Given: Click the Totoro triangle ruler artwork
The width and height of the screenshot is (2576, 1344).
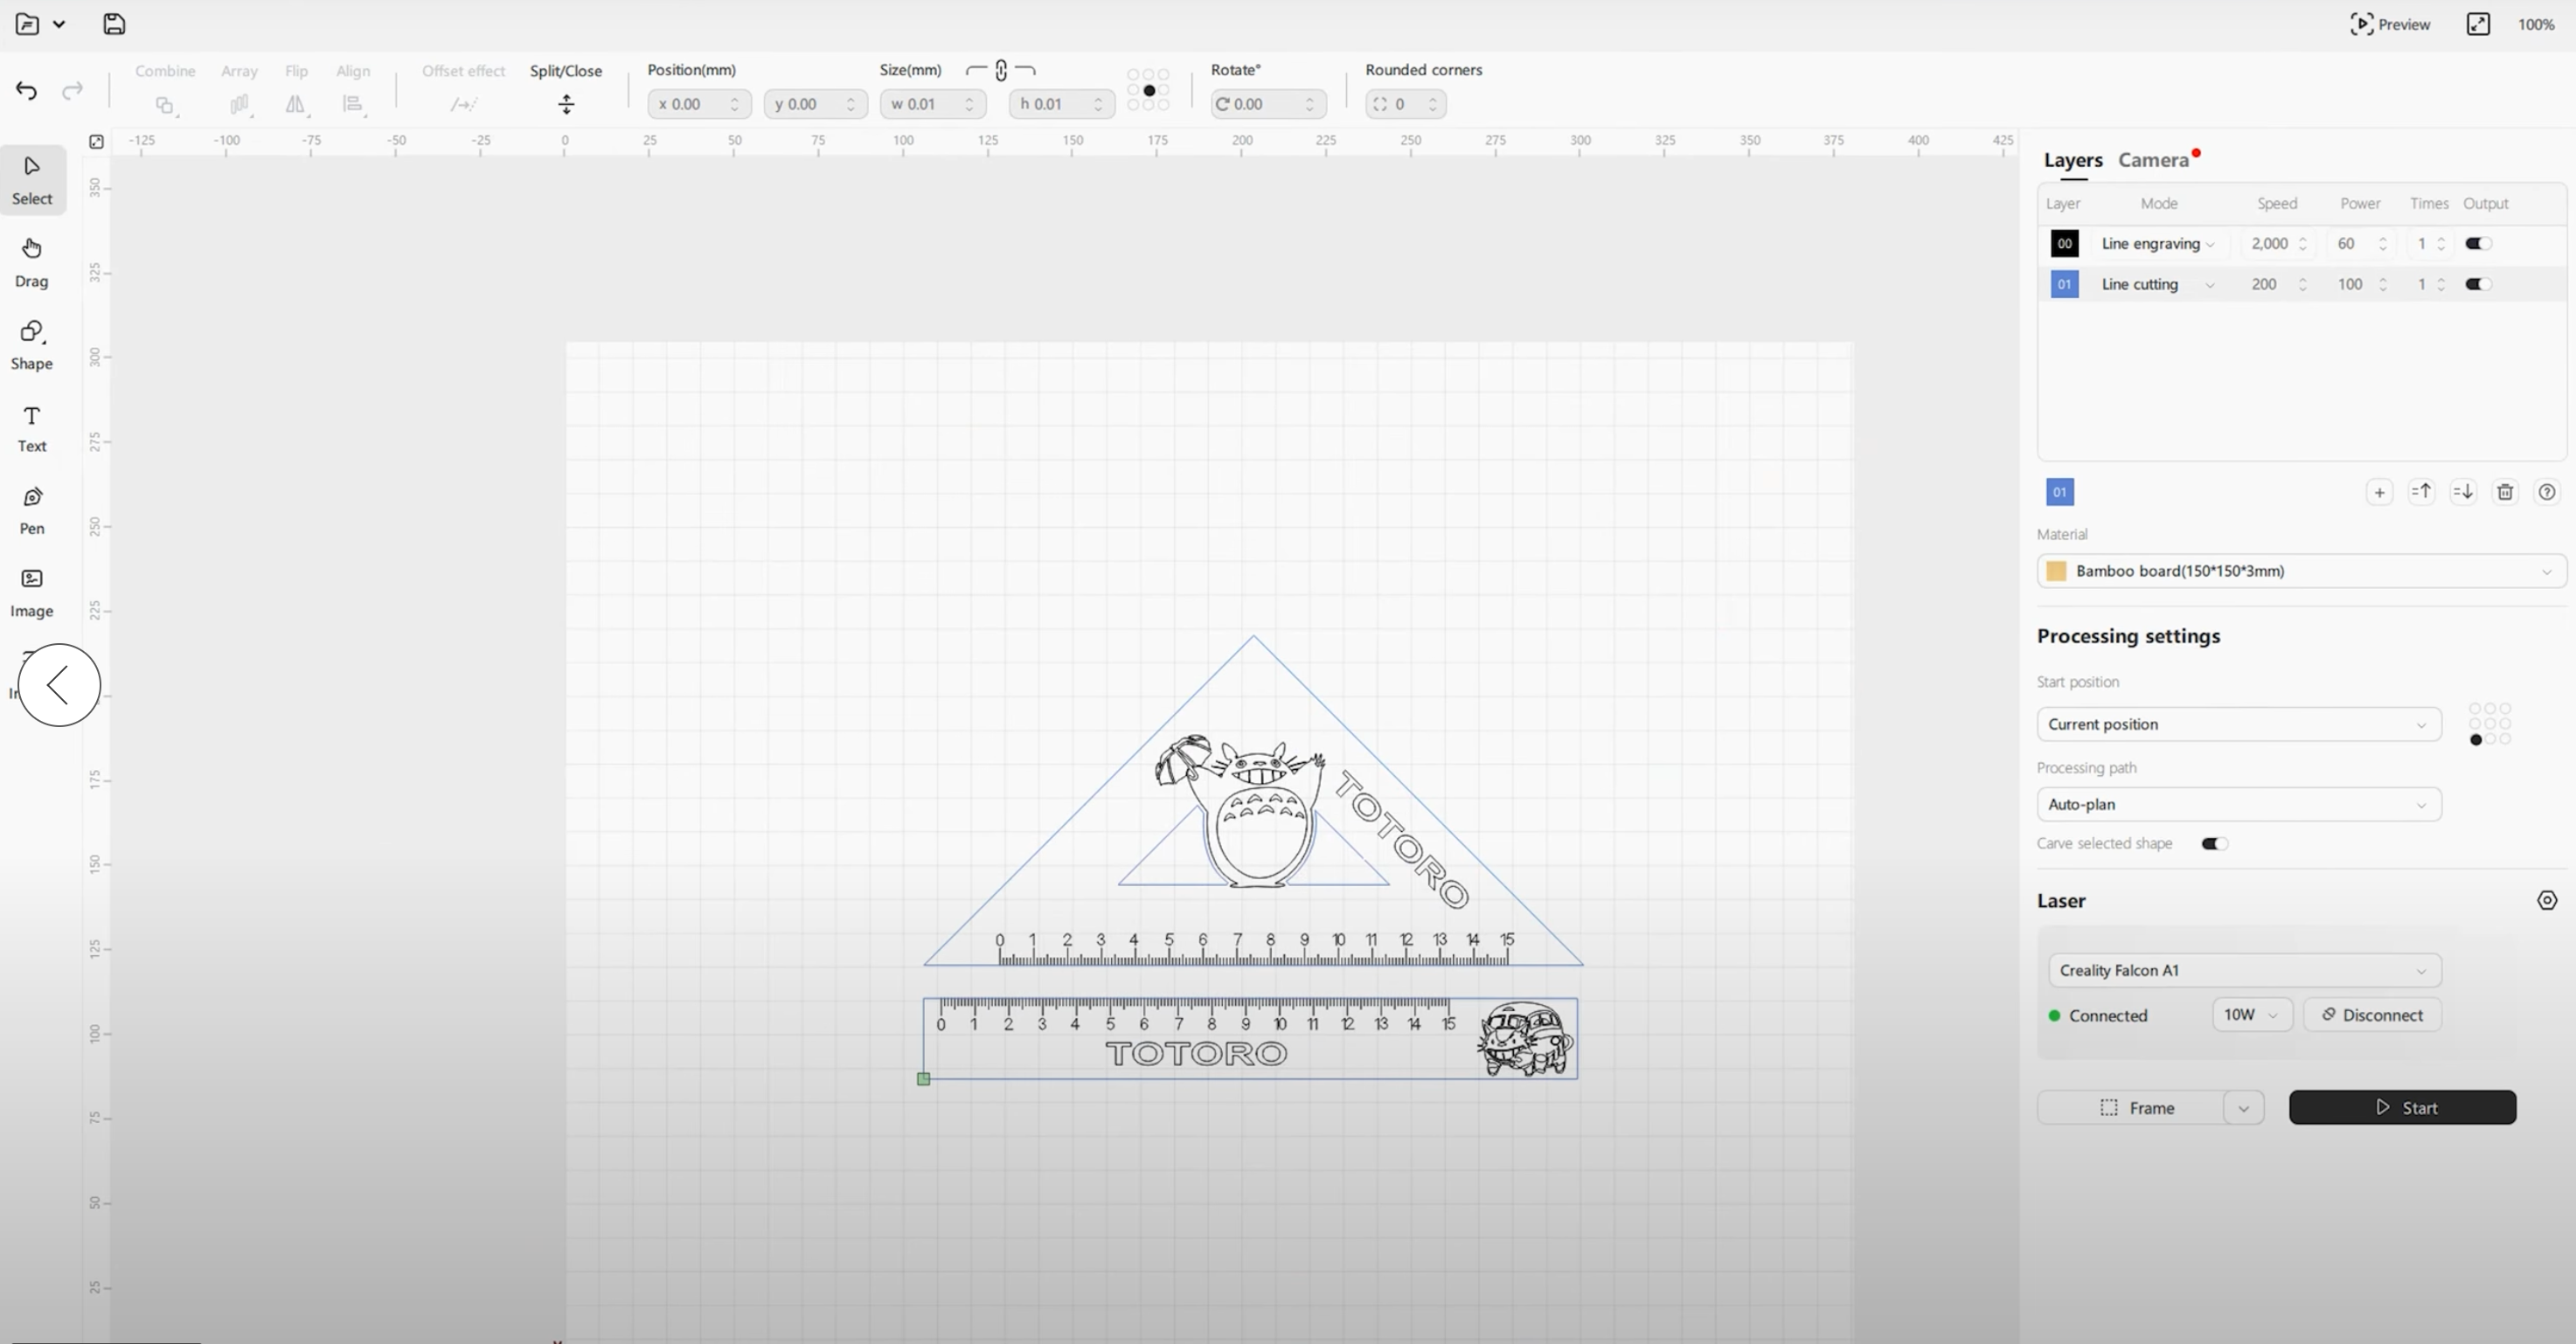Looking at the screenshot, I should [x=1253, y=801].
